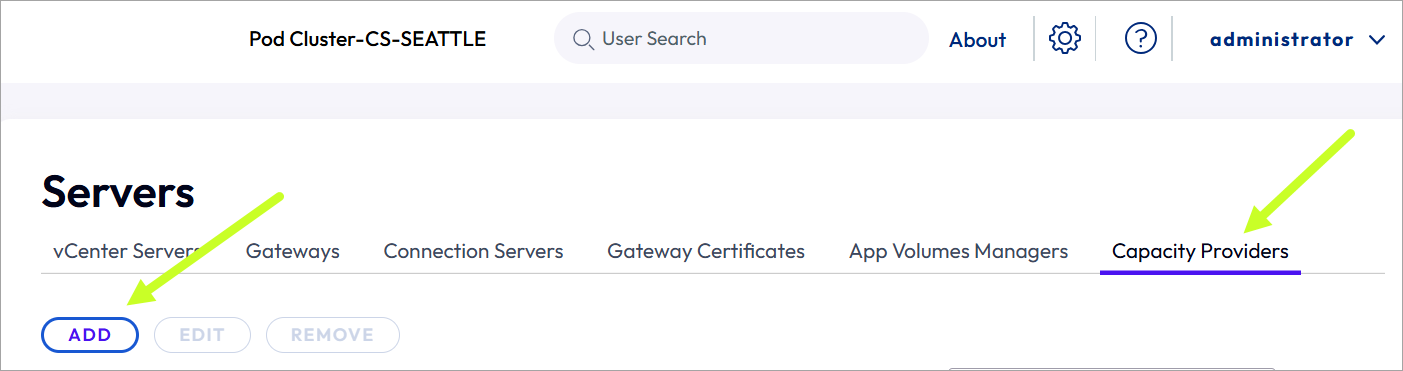This screenshot has width=1403, height=371.
Task: Click the EDIT button
Action: pyautogui.click(x=202, y=335)
